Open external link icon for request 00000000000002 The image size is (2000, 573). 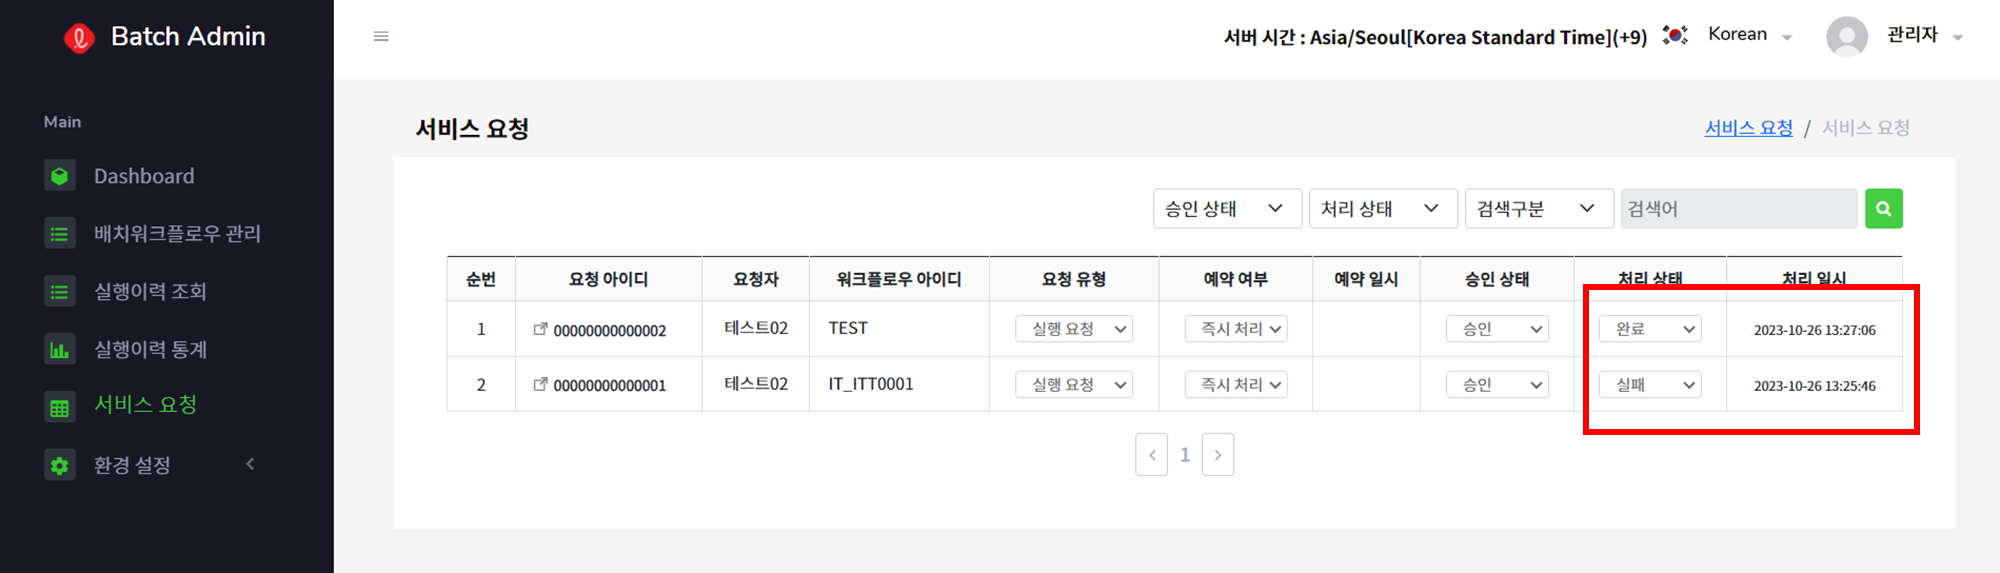point(540,329)
